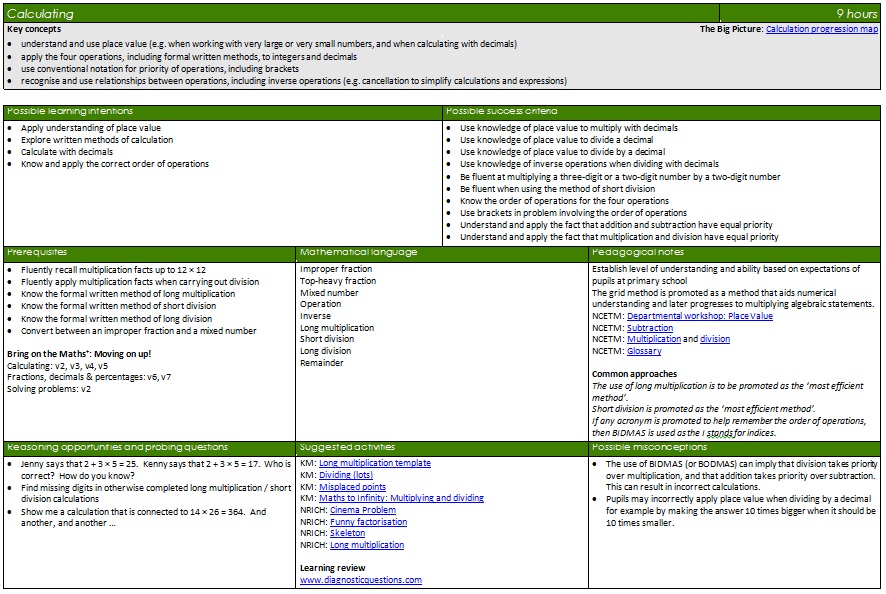Click 'Use brackets in problem involving the order of operations'
Image resolution: width=886 pixels, height=594 pixels.
[x=574, y=213]
